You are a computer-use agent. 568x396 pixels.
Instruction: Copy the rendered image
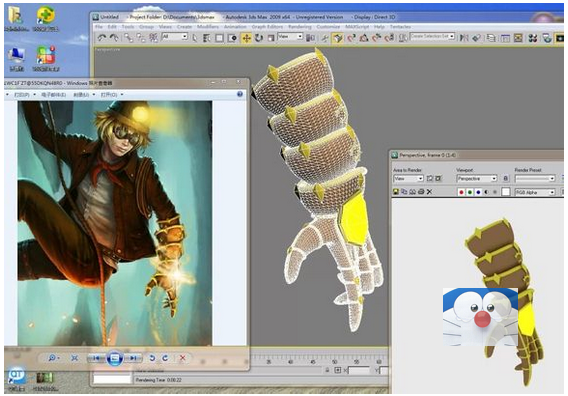[x=404, y=192]
